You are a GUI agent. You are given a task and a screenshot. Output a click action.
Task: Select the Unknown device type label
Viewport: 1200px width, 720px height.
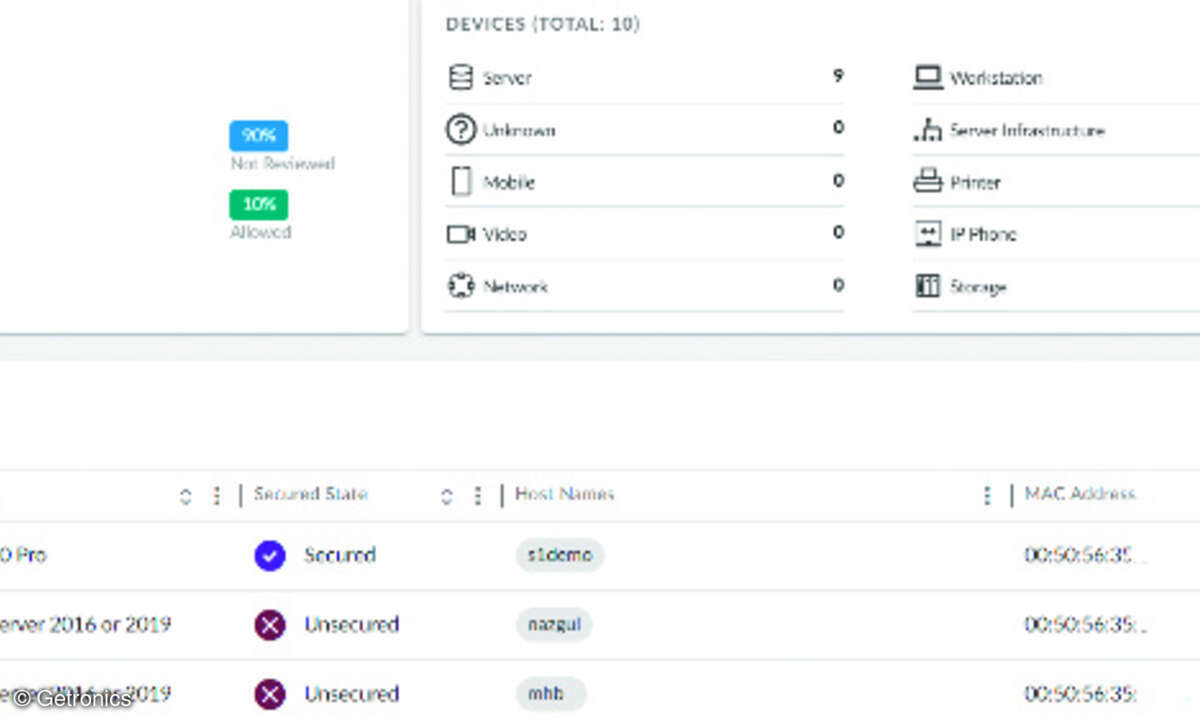[x=519, y=131]
